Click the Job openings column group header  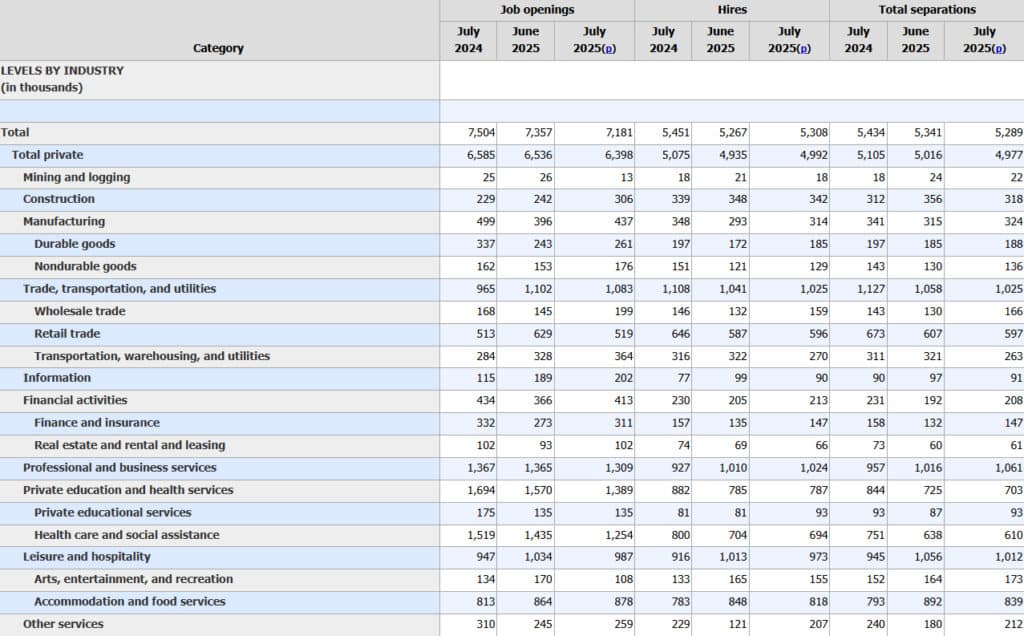[x=537, y=10]
